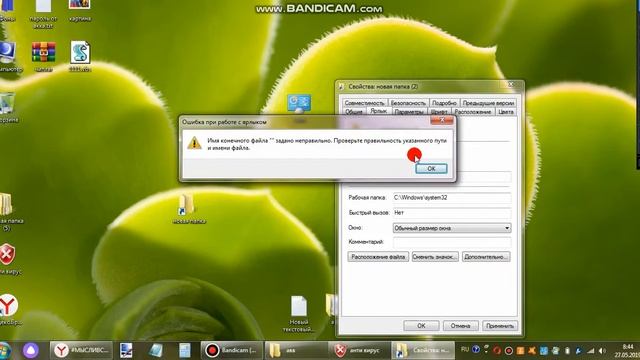
Task: Switch to the 'Расположение' tab
Action: 472,111
